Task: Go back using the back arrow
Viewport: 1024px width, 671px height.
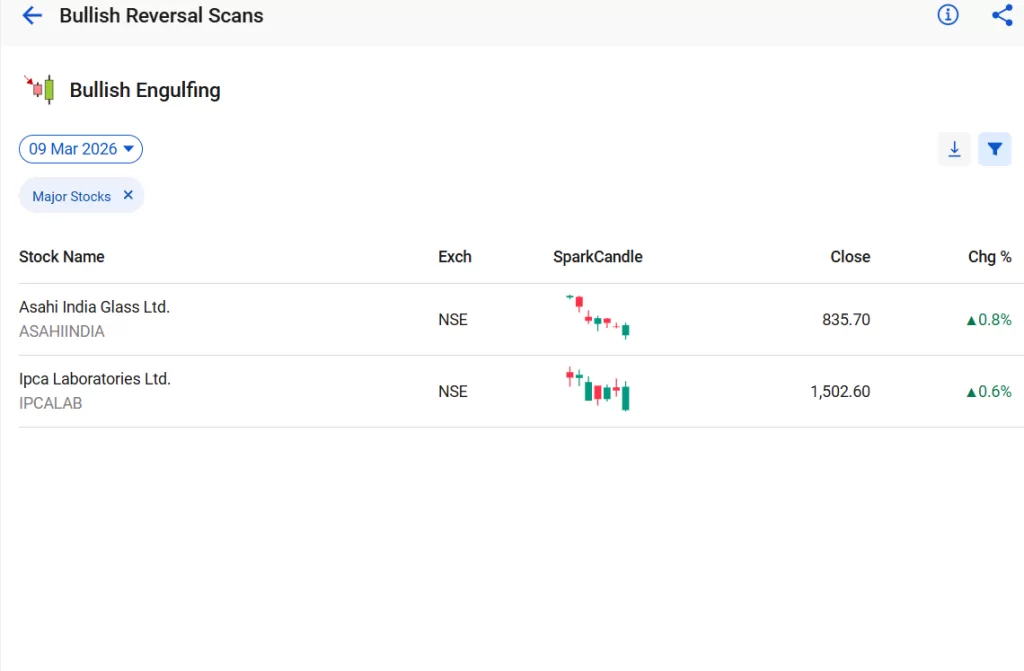Action: point(31,15)
